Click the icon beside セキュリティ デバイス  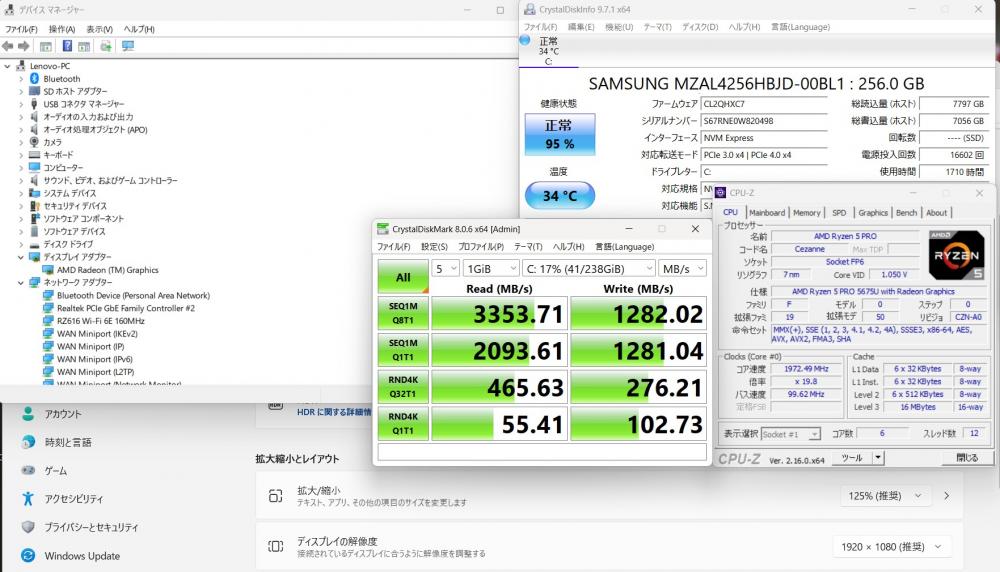point(34,206)
